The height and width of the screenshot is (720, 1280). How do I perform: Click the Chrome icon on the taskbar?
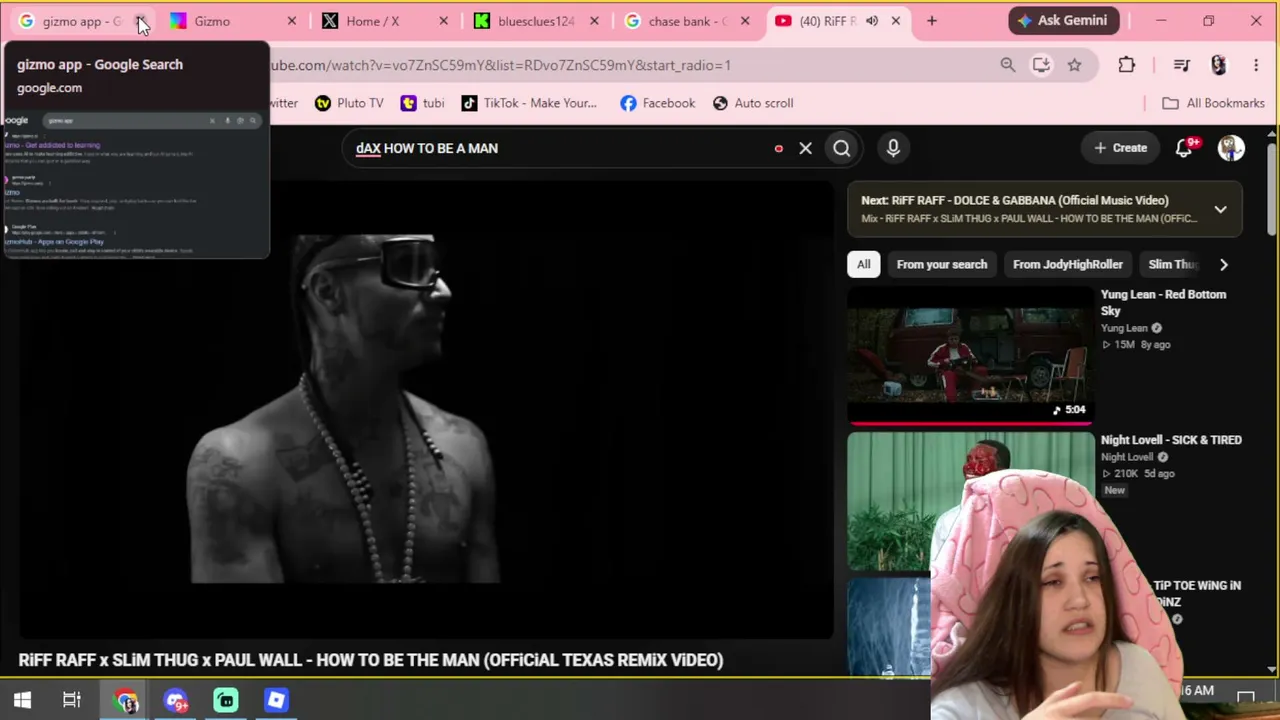click(126, 700)
